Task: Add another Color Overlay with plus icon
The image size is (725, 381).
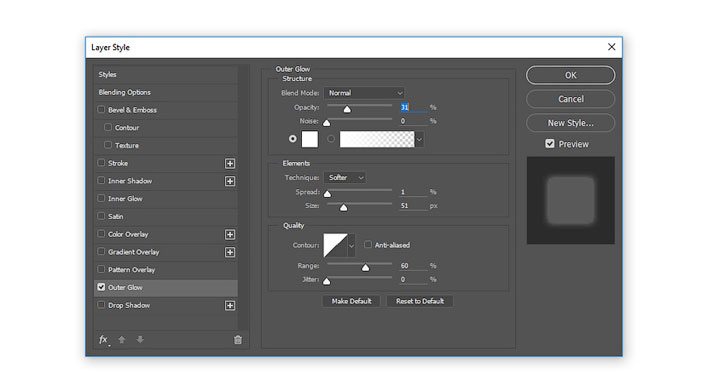Action: (x=230, y=234)
